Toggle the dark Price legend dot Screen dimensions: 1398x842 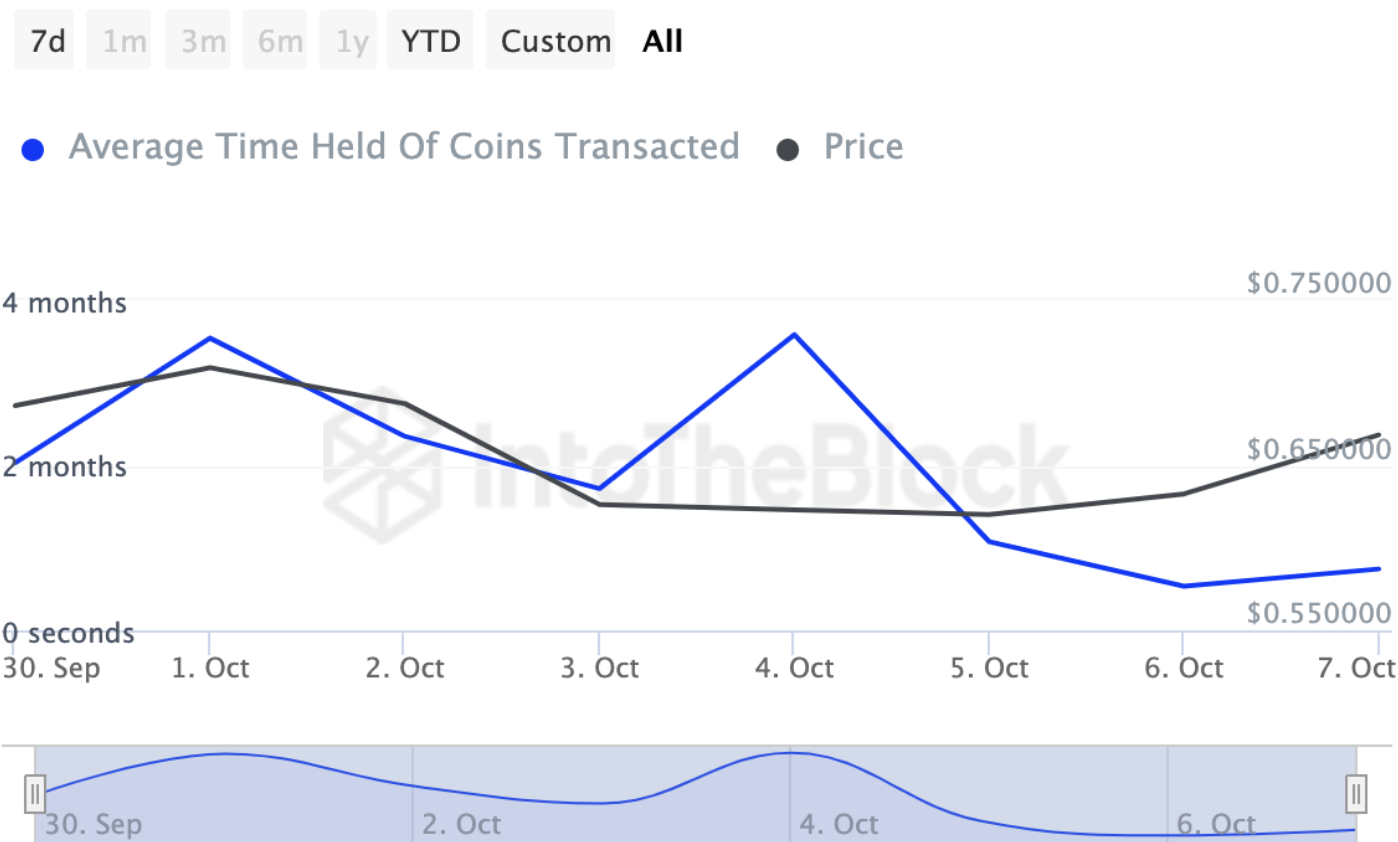click(788, 150)
